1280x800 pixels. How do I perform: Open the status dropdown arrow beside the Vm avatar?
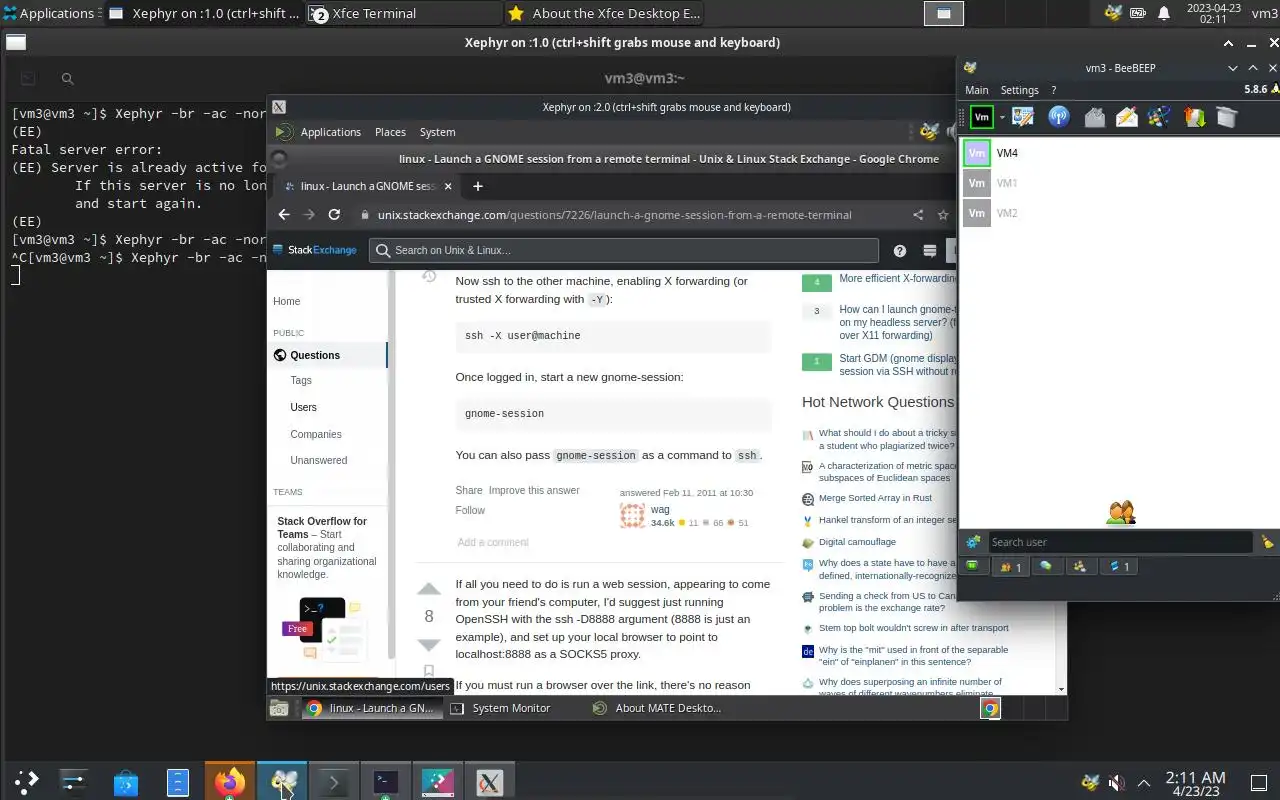pos(1002,118)
